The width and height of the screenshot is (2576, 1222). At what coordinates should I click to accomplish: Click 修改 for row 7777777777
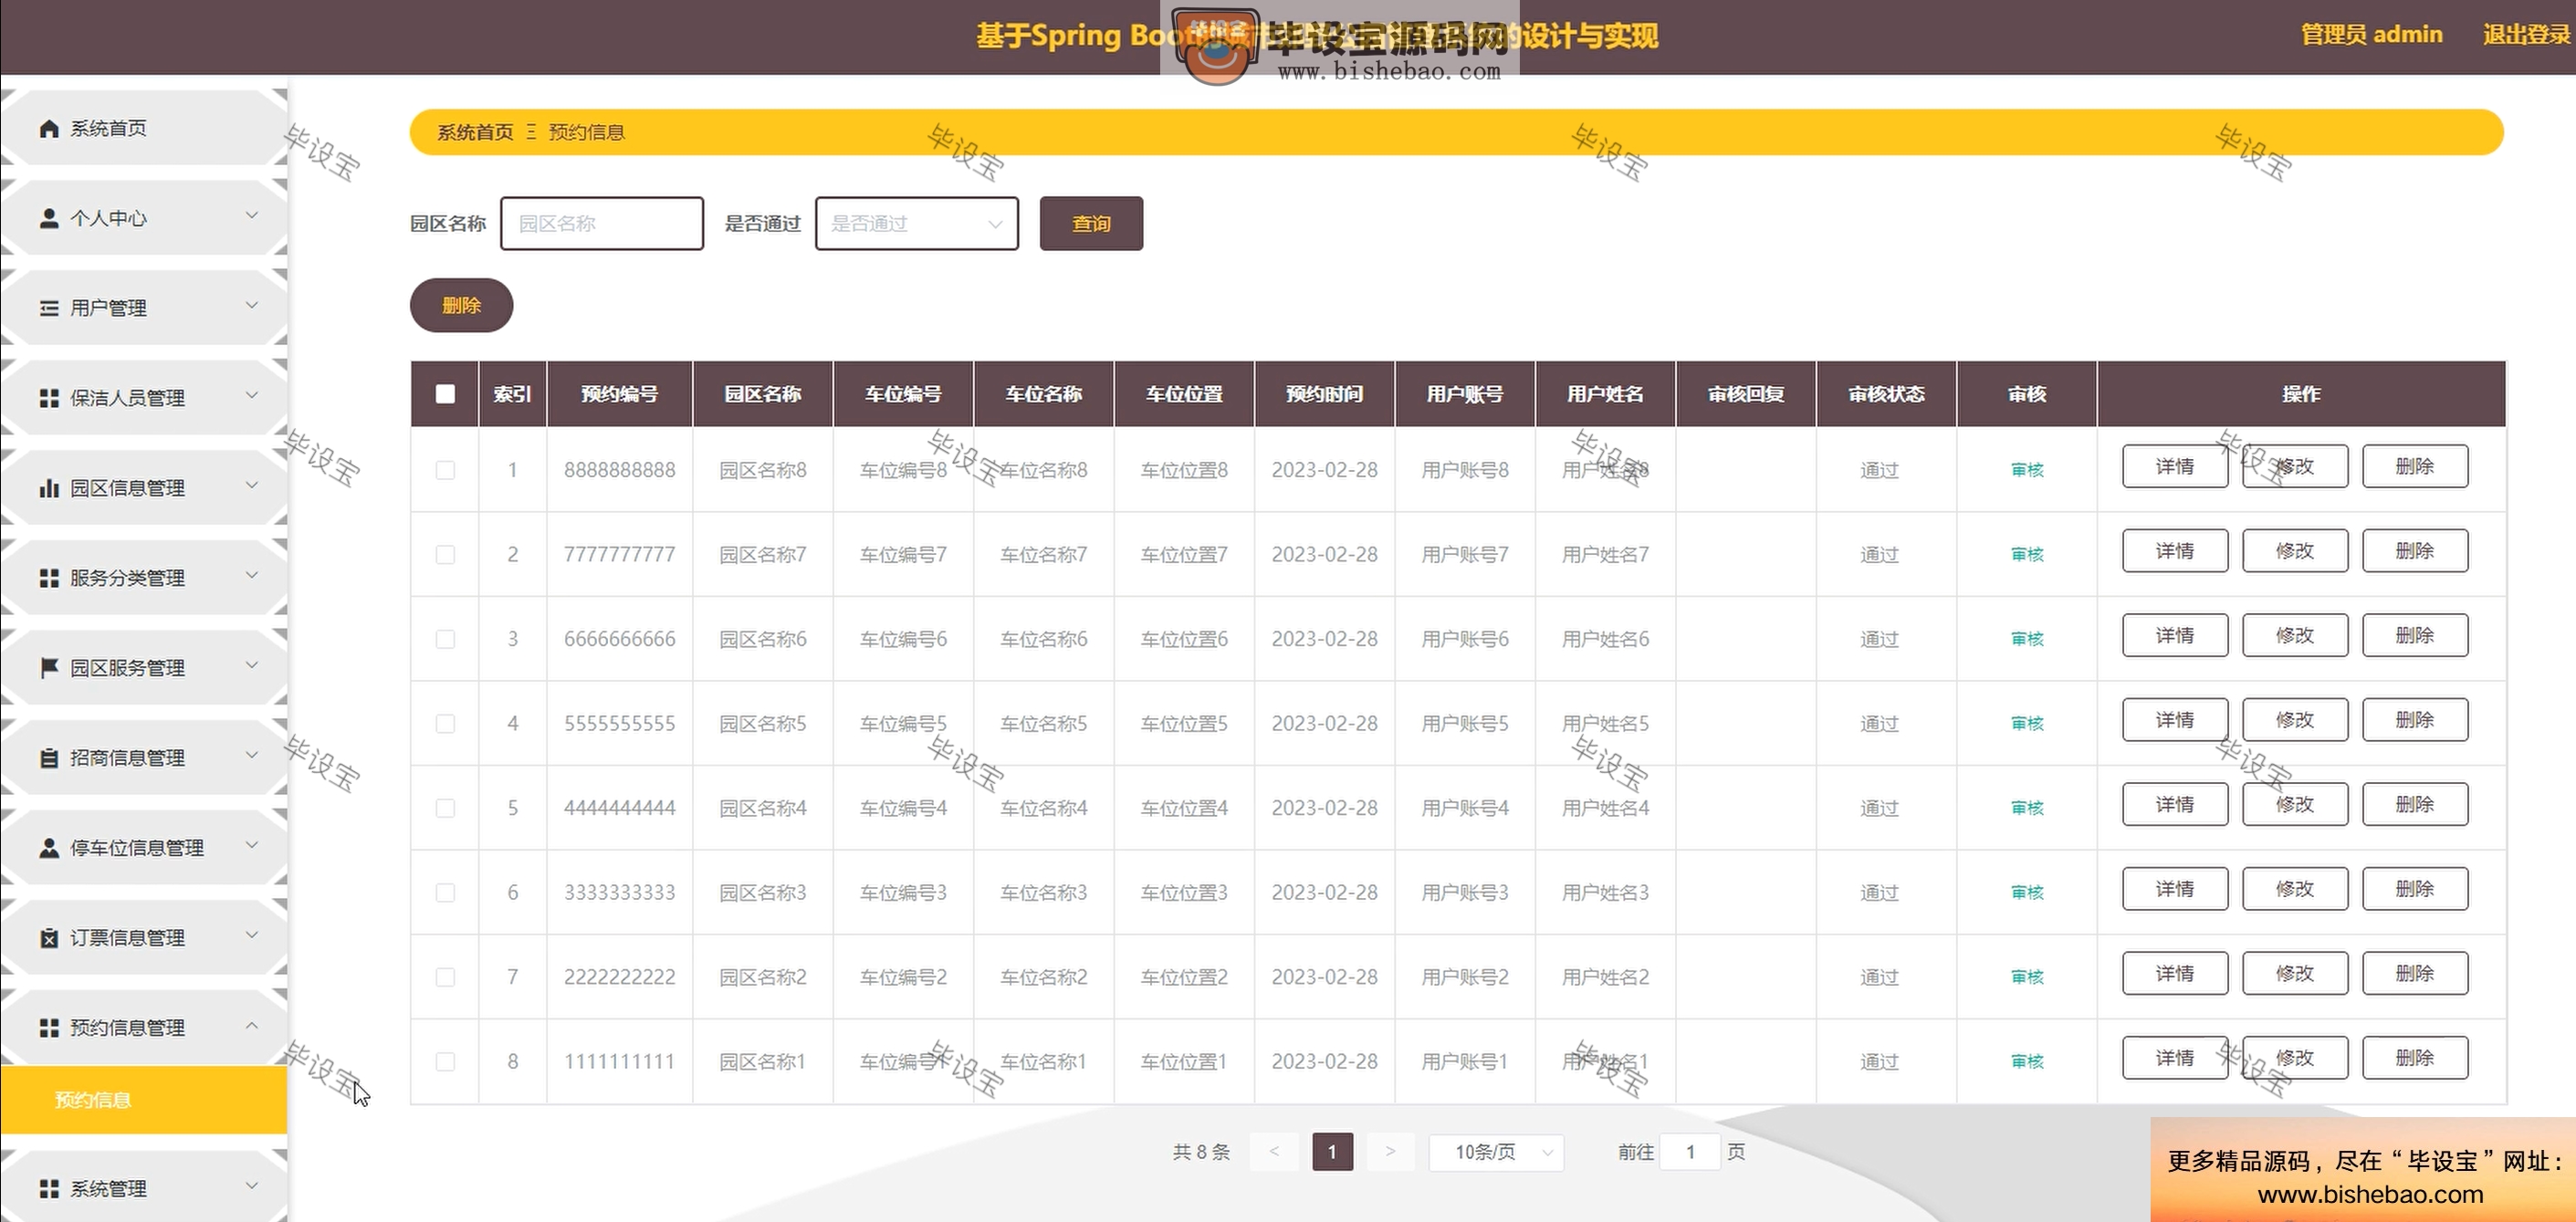pos(2295,550)
